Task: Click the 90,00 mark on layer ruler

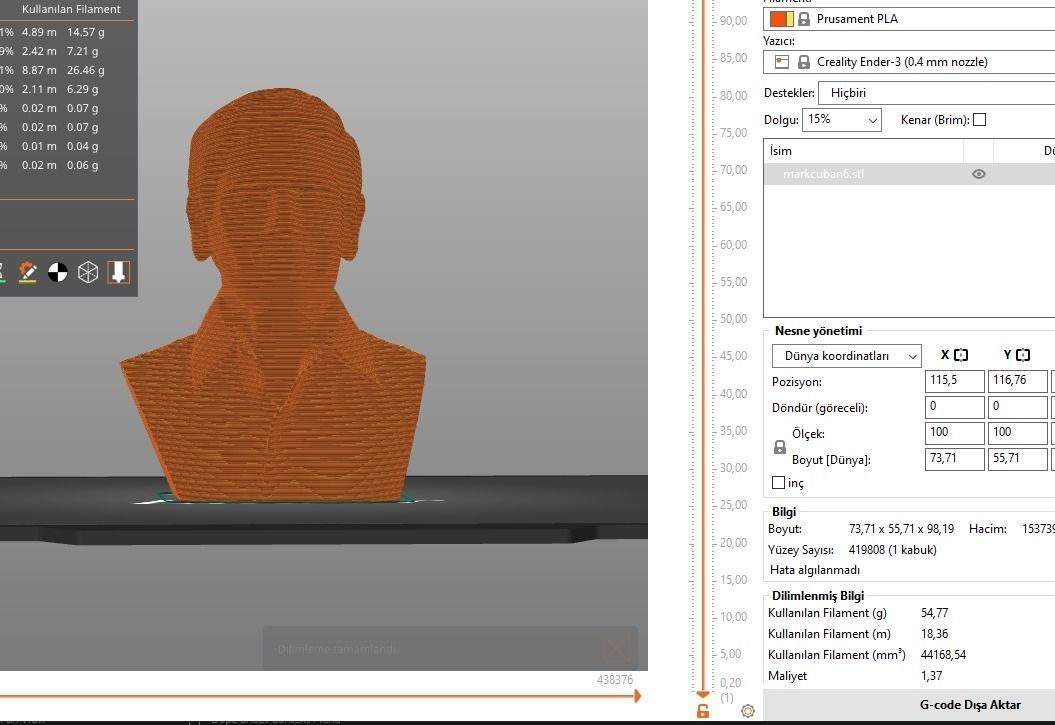Action: coord(733,21)
